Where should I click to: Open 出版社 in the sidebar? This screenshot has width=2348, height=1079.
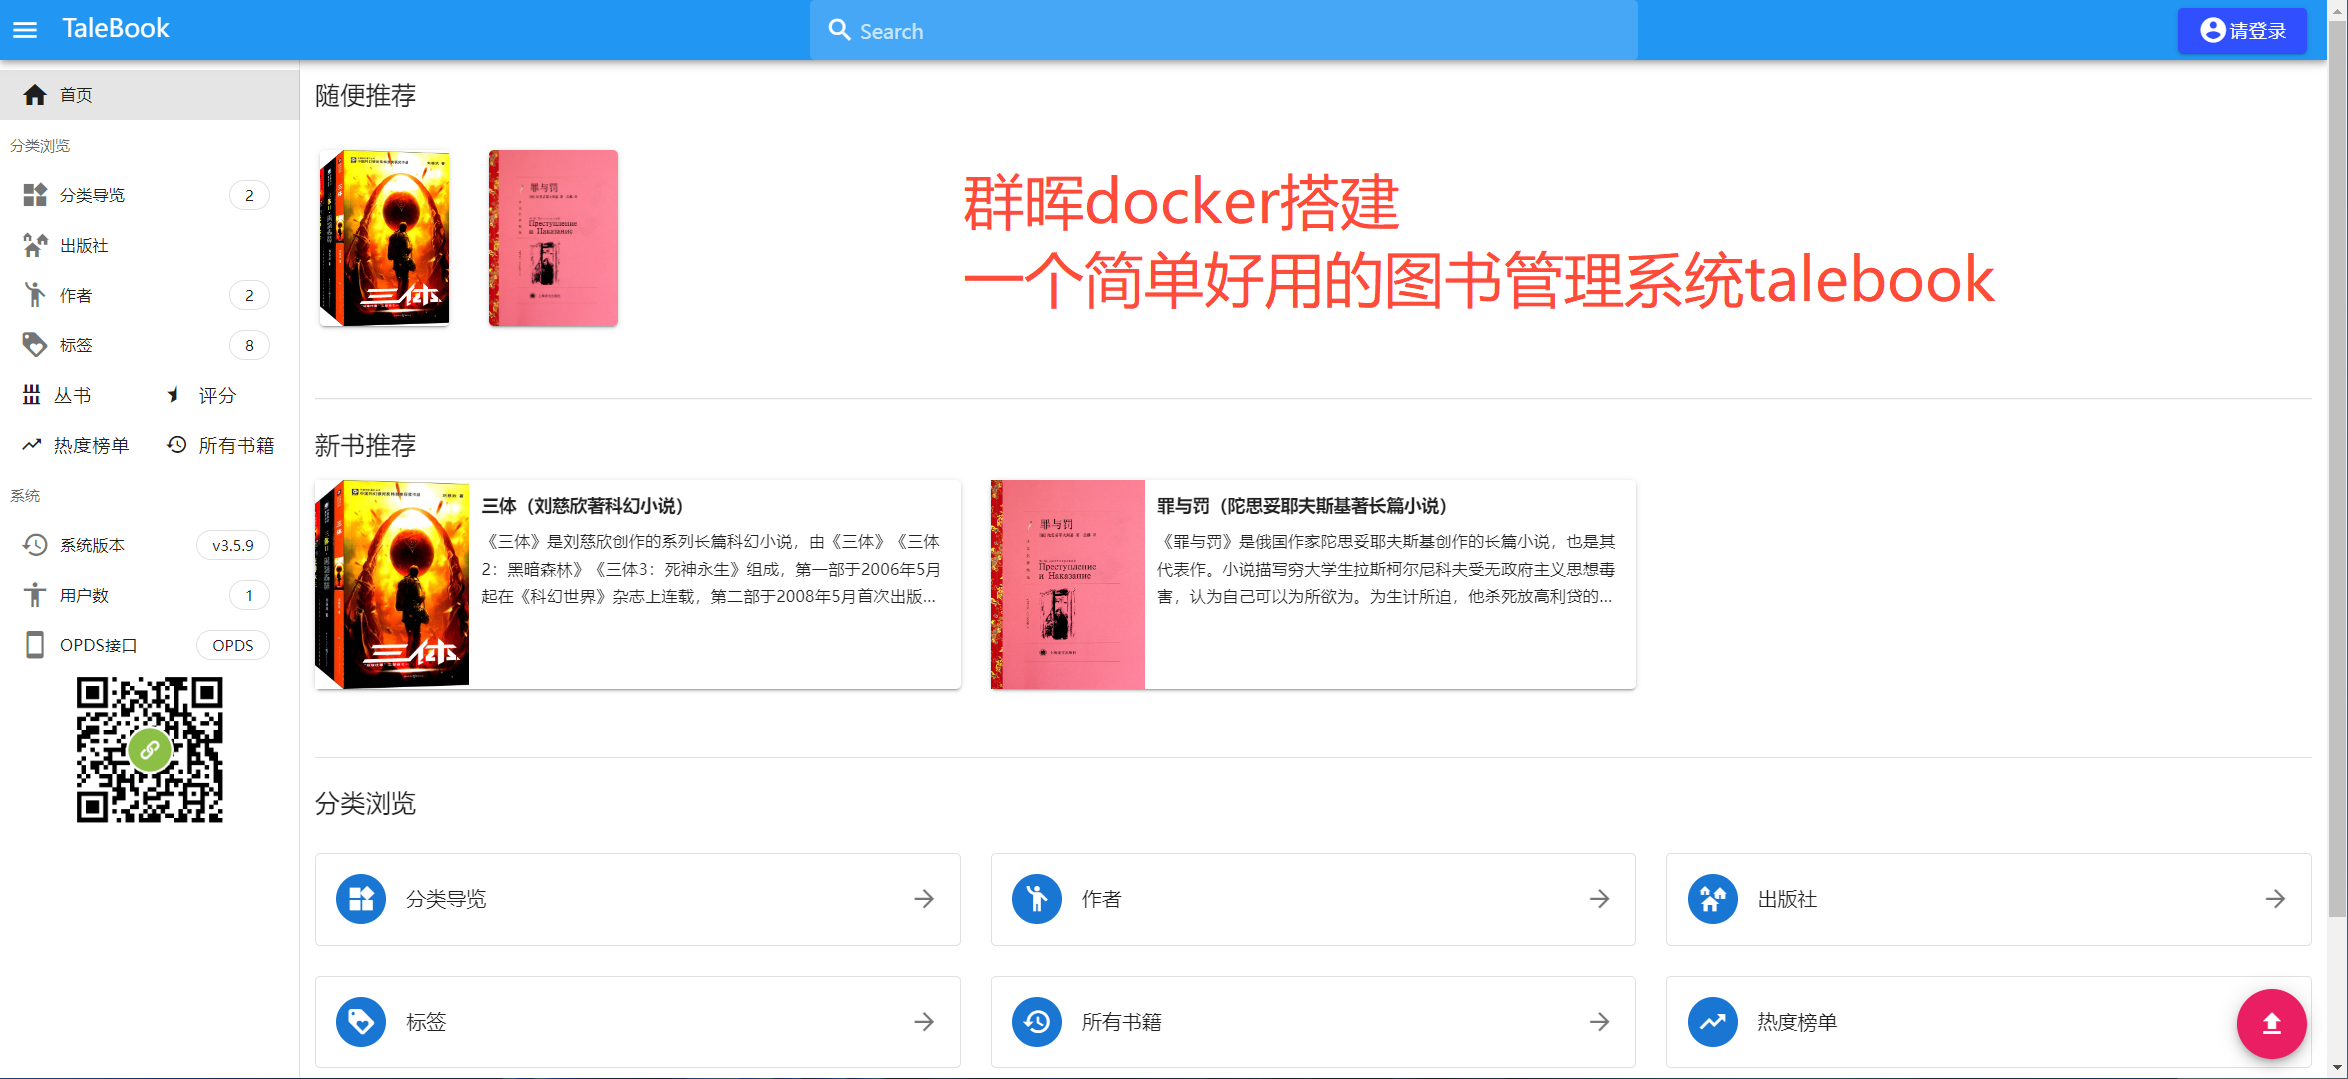149,245
